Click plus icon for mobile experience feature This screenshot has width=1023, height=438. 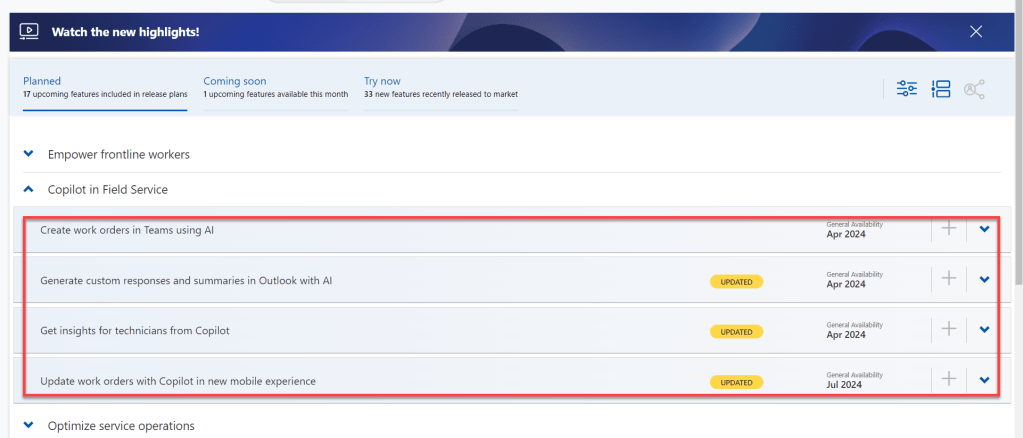click(x=949, y=379)
